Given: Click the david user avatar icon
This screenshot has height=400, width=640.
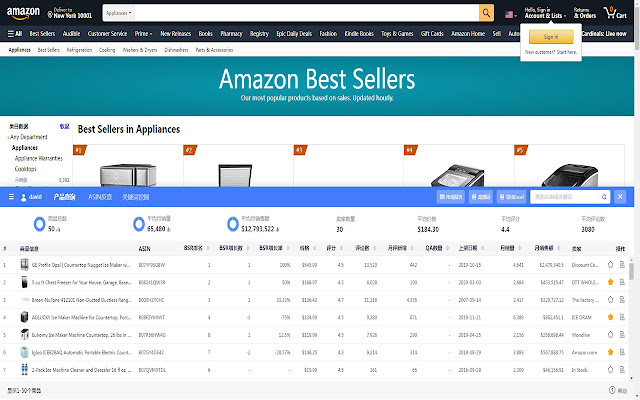Looking at the screenshot, I should [24, 197].
